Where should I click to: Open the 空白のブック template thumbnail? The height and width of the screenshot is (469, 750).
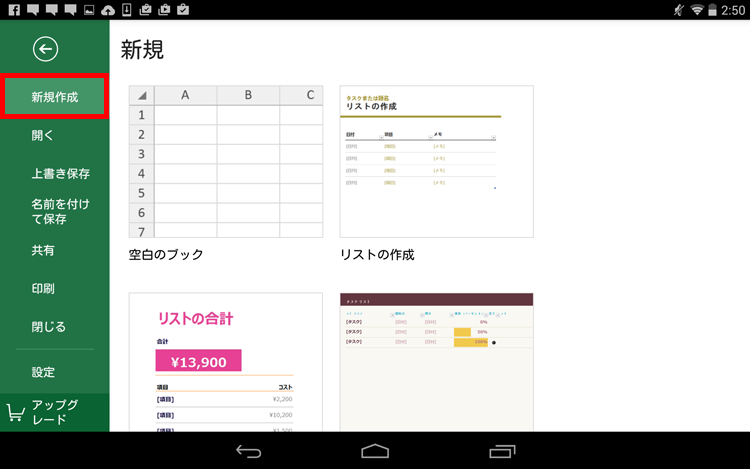tap(226, 162)
